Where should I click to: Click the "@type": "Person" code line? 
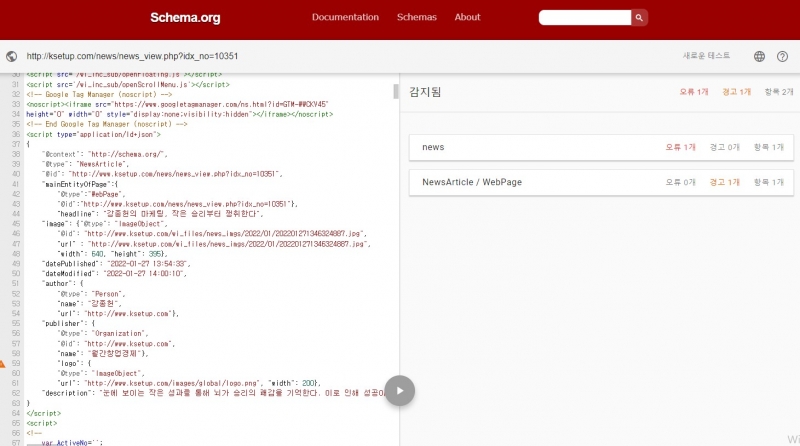91,294
